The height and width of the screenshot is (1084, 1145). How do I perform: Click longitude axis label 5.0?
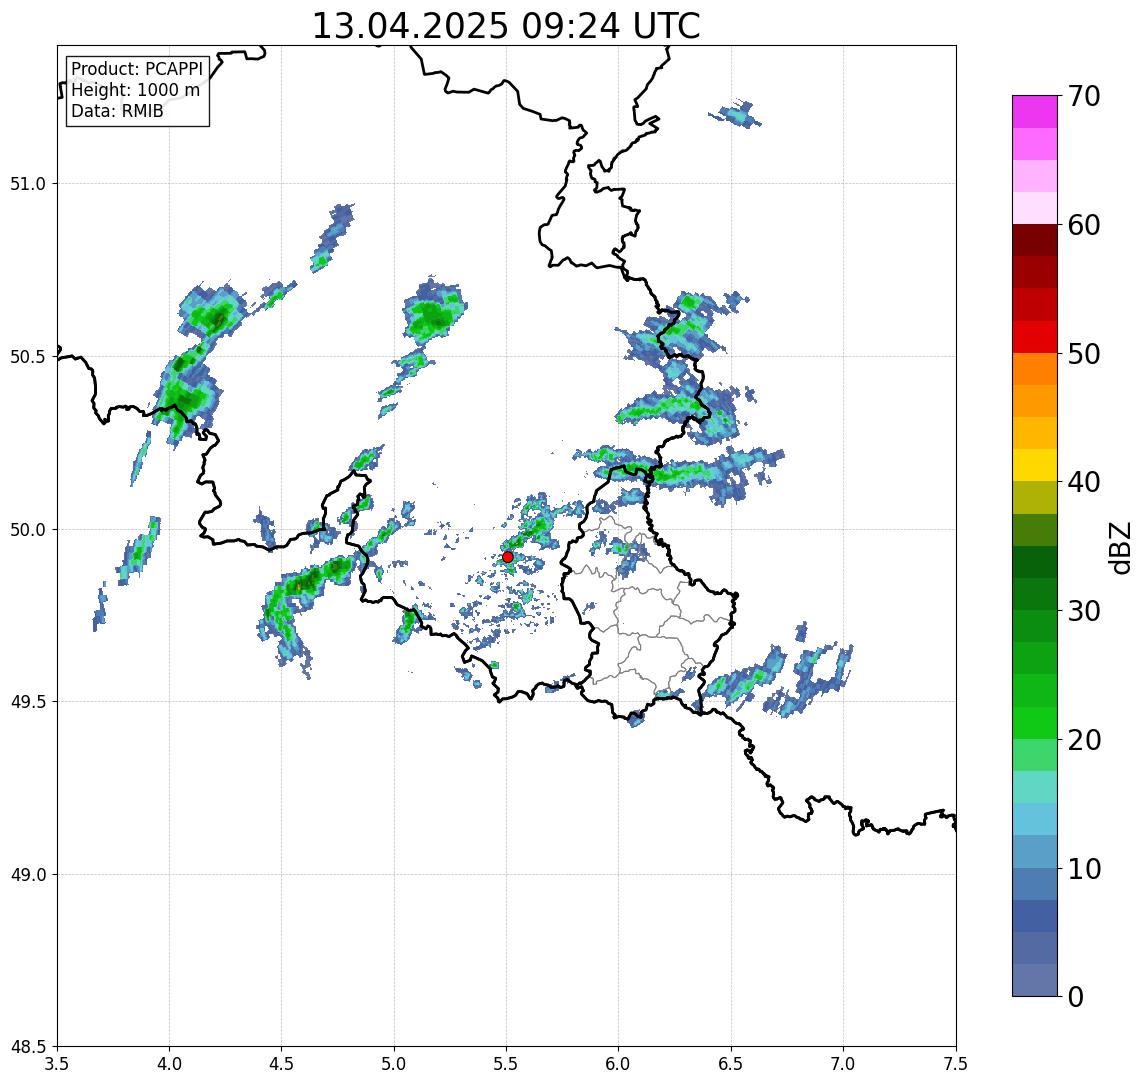click(394, 1064)
